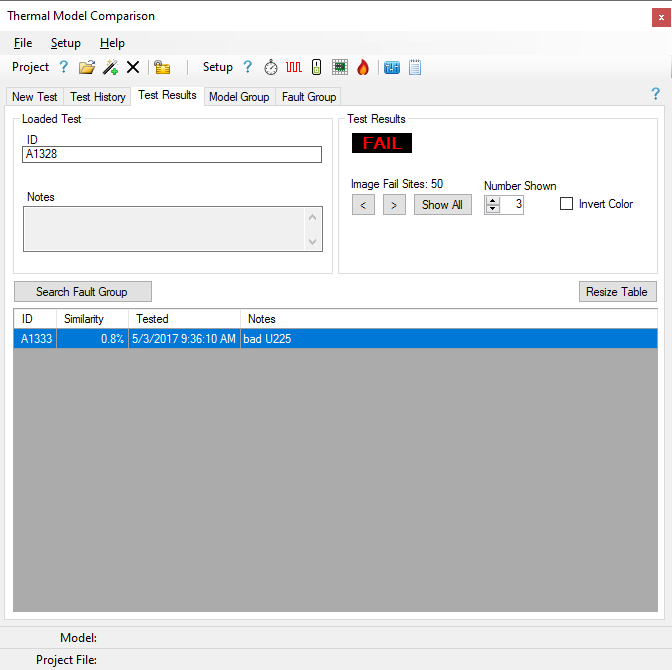Screen dimensions: 672x670
Task: Click the red FAIL result indicator
Action: (x=382, y=143)
